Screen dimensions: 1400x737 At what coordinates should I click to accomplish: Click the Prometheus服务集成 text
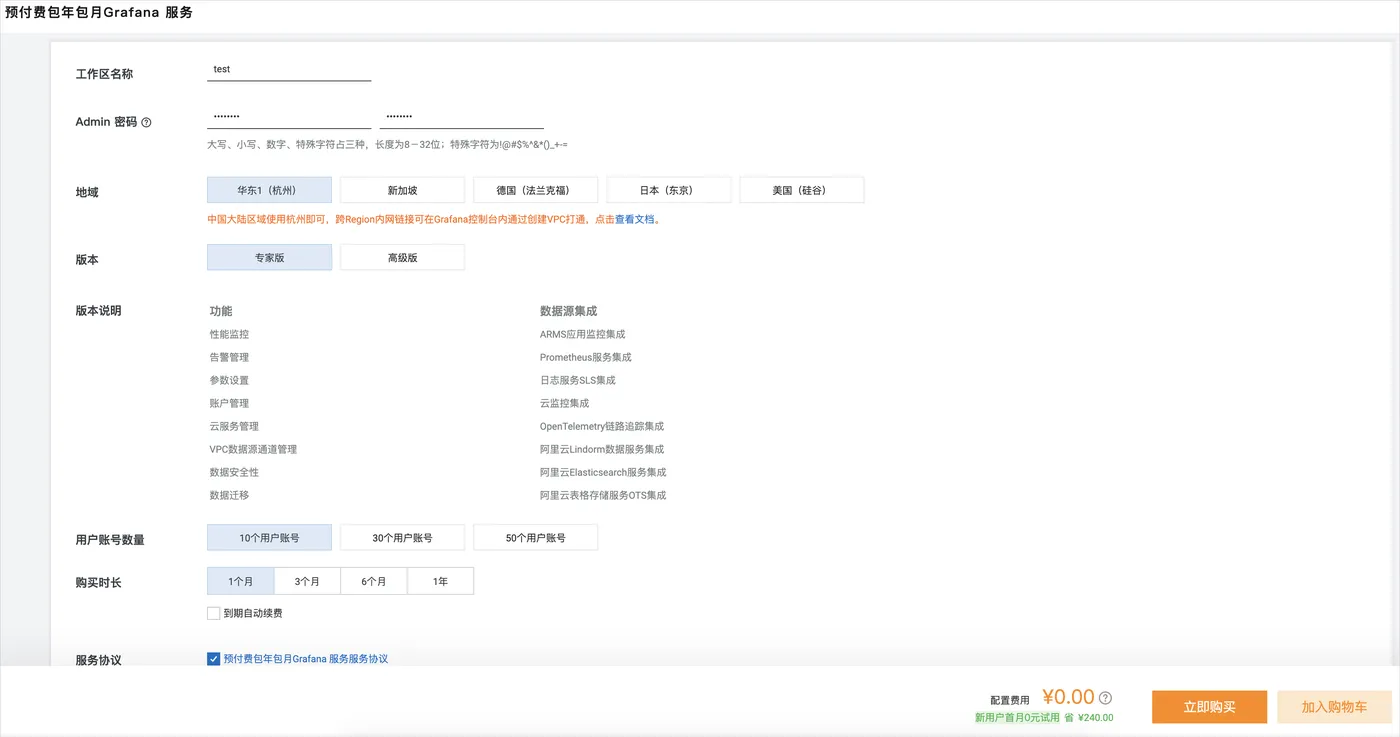(586, 357)
